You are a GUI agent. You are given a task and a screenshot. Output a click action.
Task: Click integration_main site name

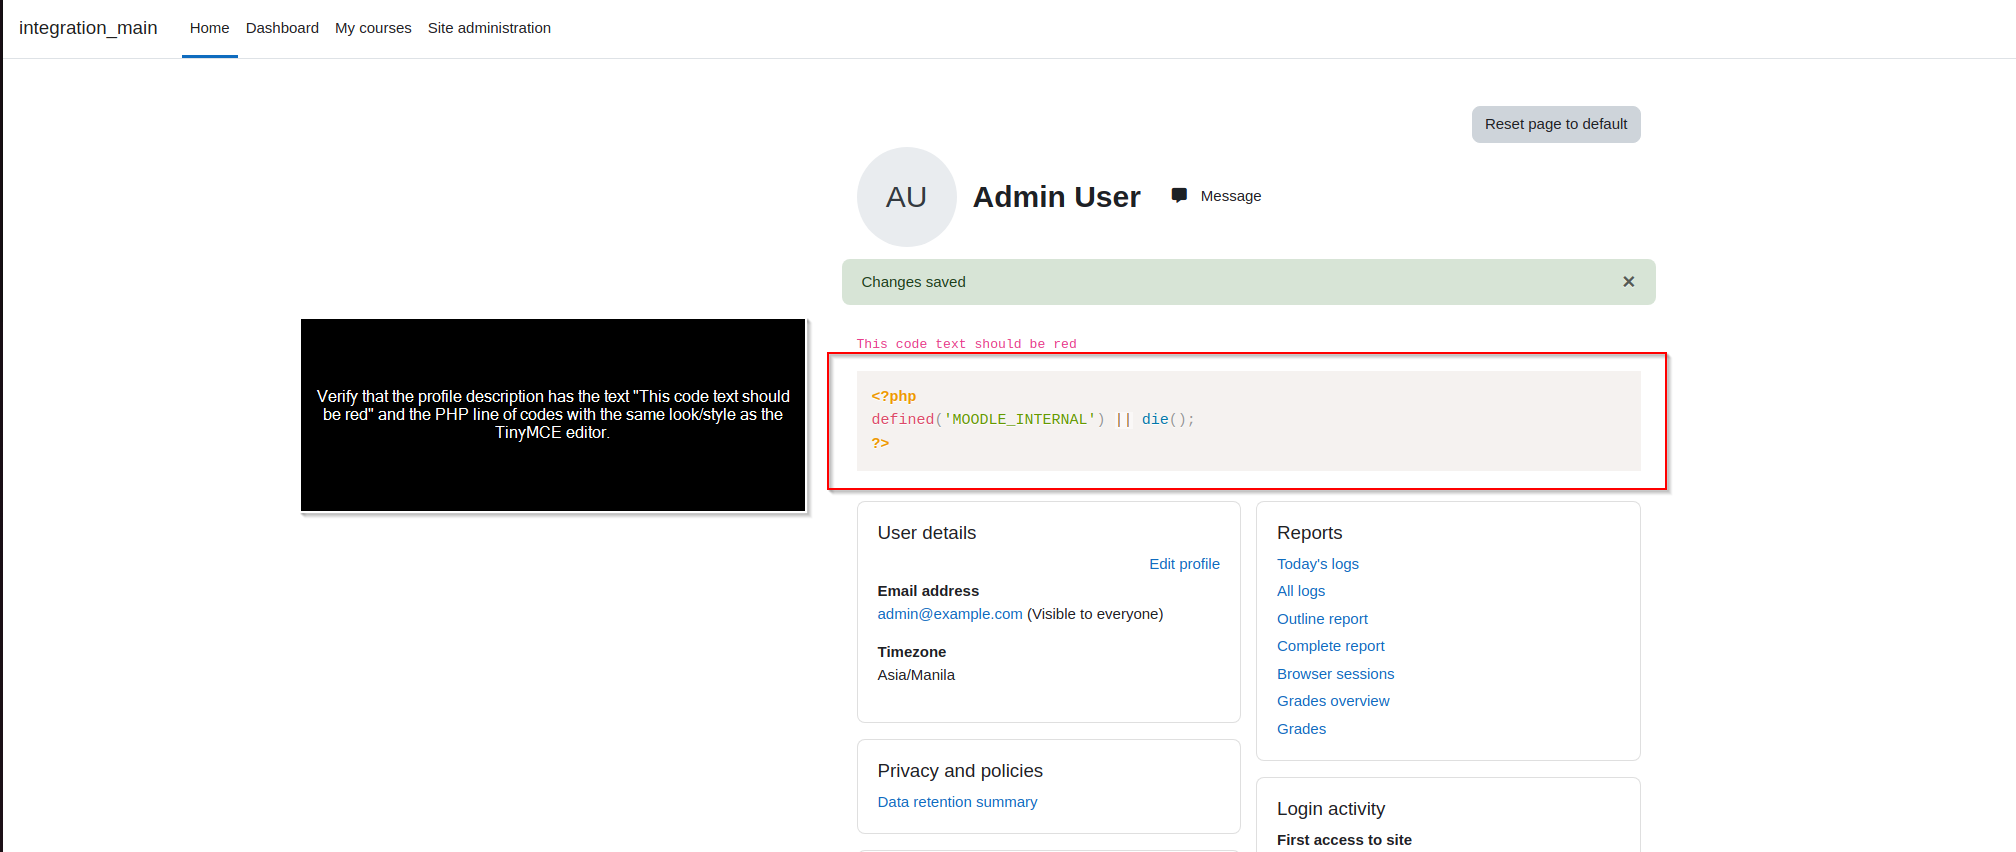point(88,28)
